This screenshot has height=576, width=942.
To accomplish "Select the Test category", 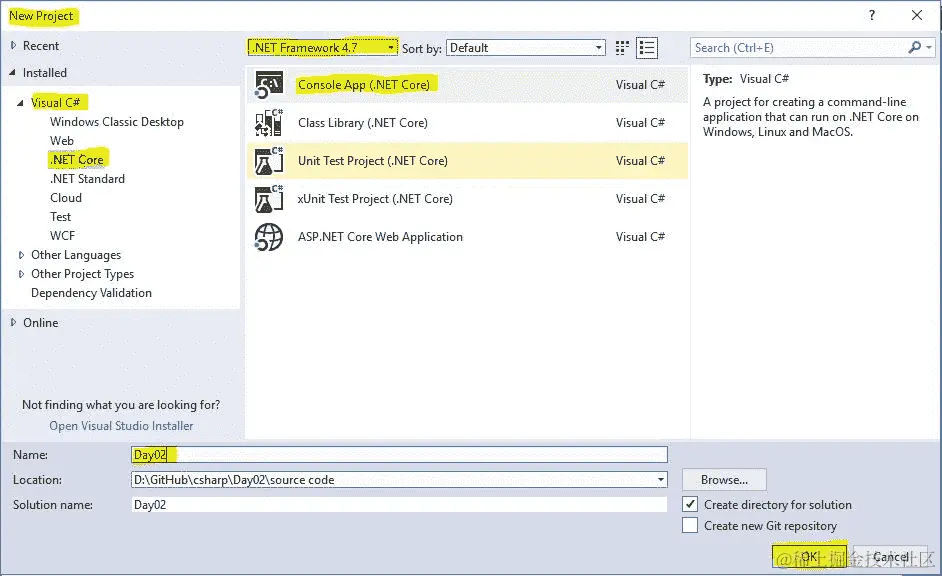I will pyautogui.click(x=60, y=217).
